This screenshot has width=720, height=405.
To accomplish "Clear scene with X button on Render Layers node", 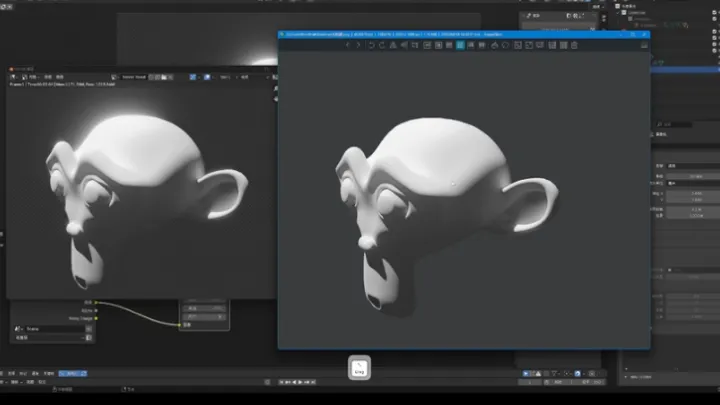I will coord(89,329).
